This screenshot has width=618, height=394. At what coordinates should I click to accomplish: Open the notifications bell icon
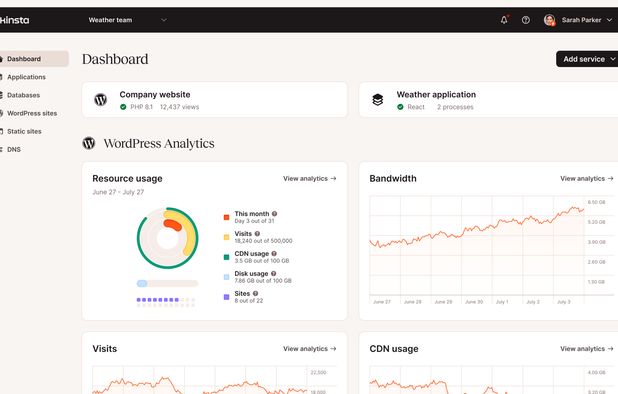504,20
